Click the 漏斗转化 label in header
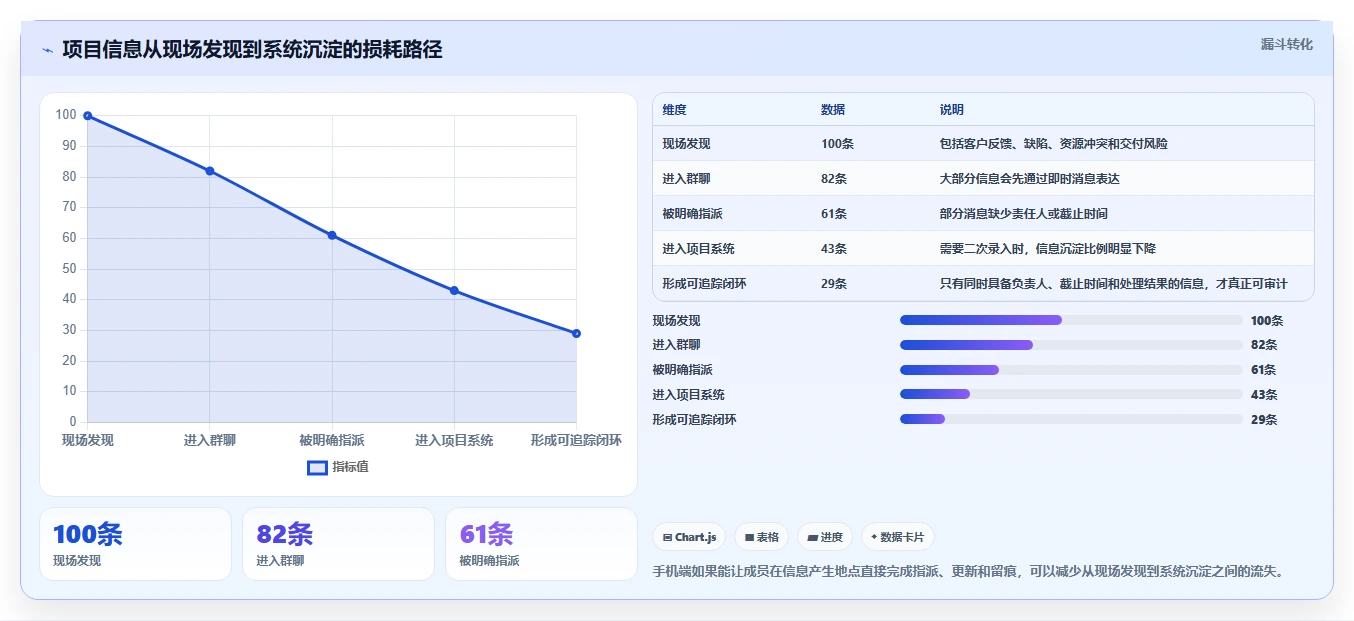The image size is (1354, 621). (1286, 45)
